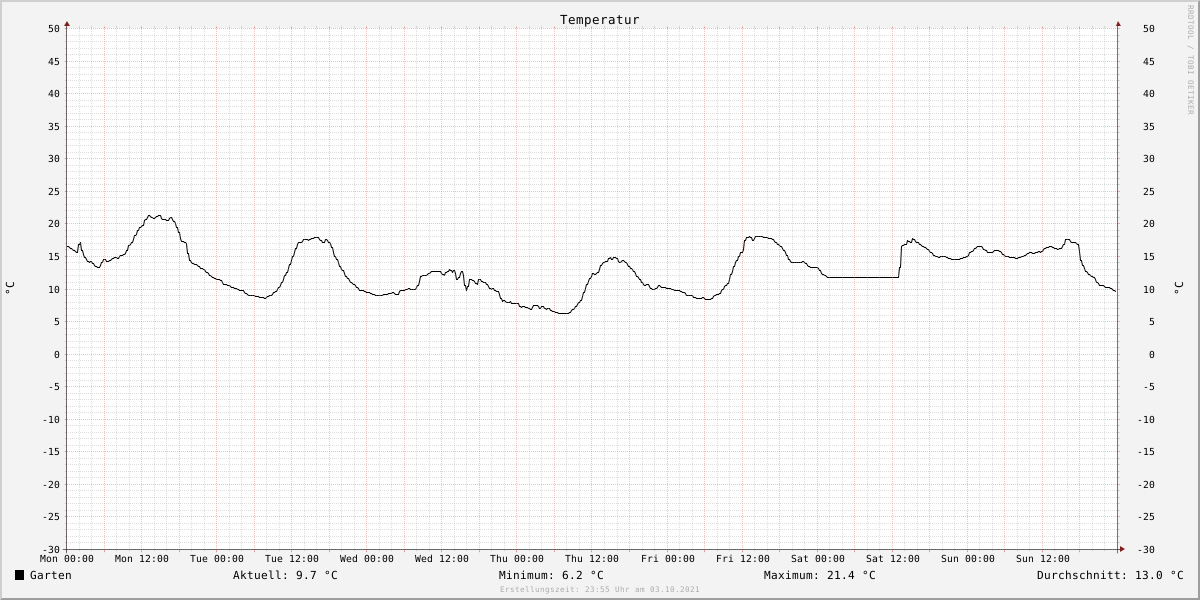Click the Sat 12:00 axis label
1200x600 pixels.
pos(892,559)
